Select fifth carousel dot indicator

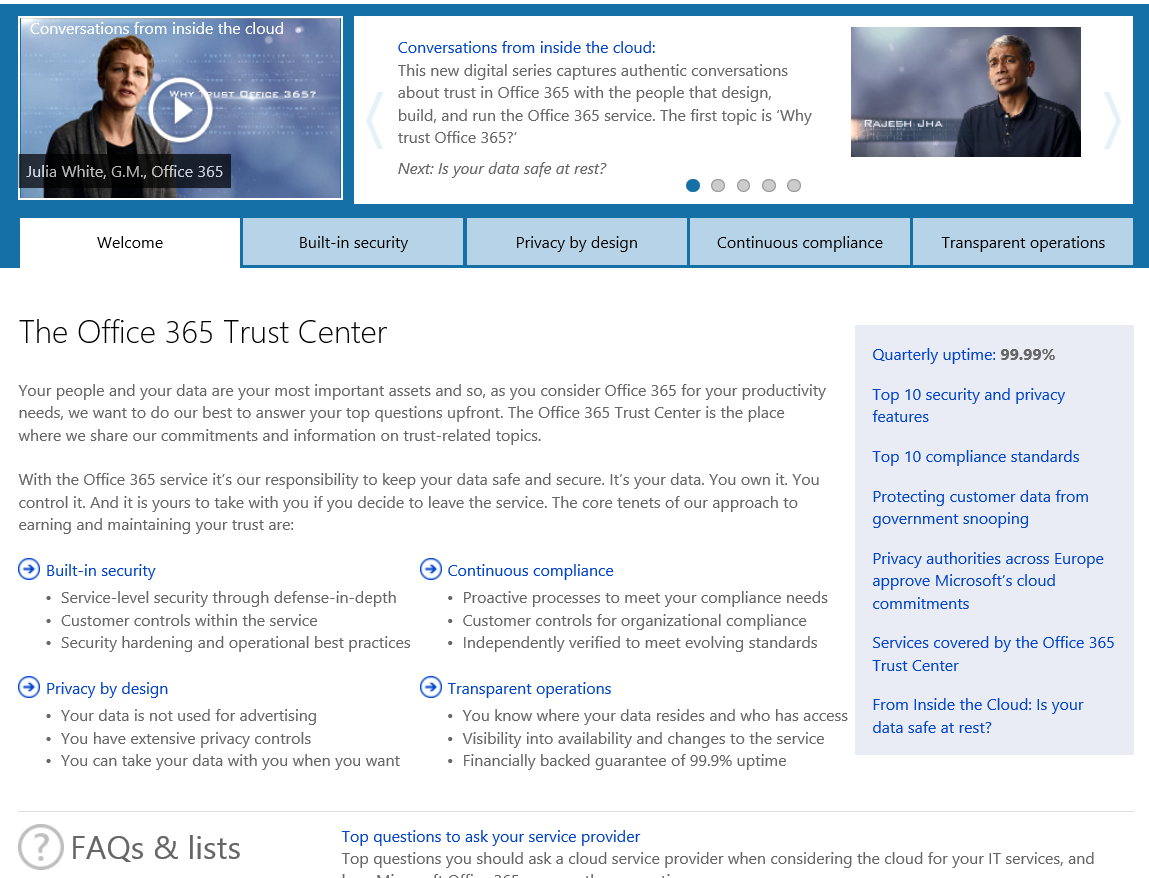(794, 185)
